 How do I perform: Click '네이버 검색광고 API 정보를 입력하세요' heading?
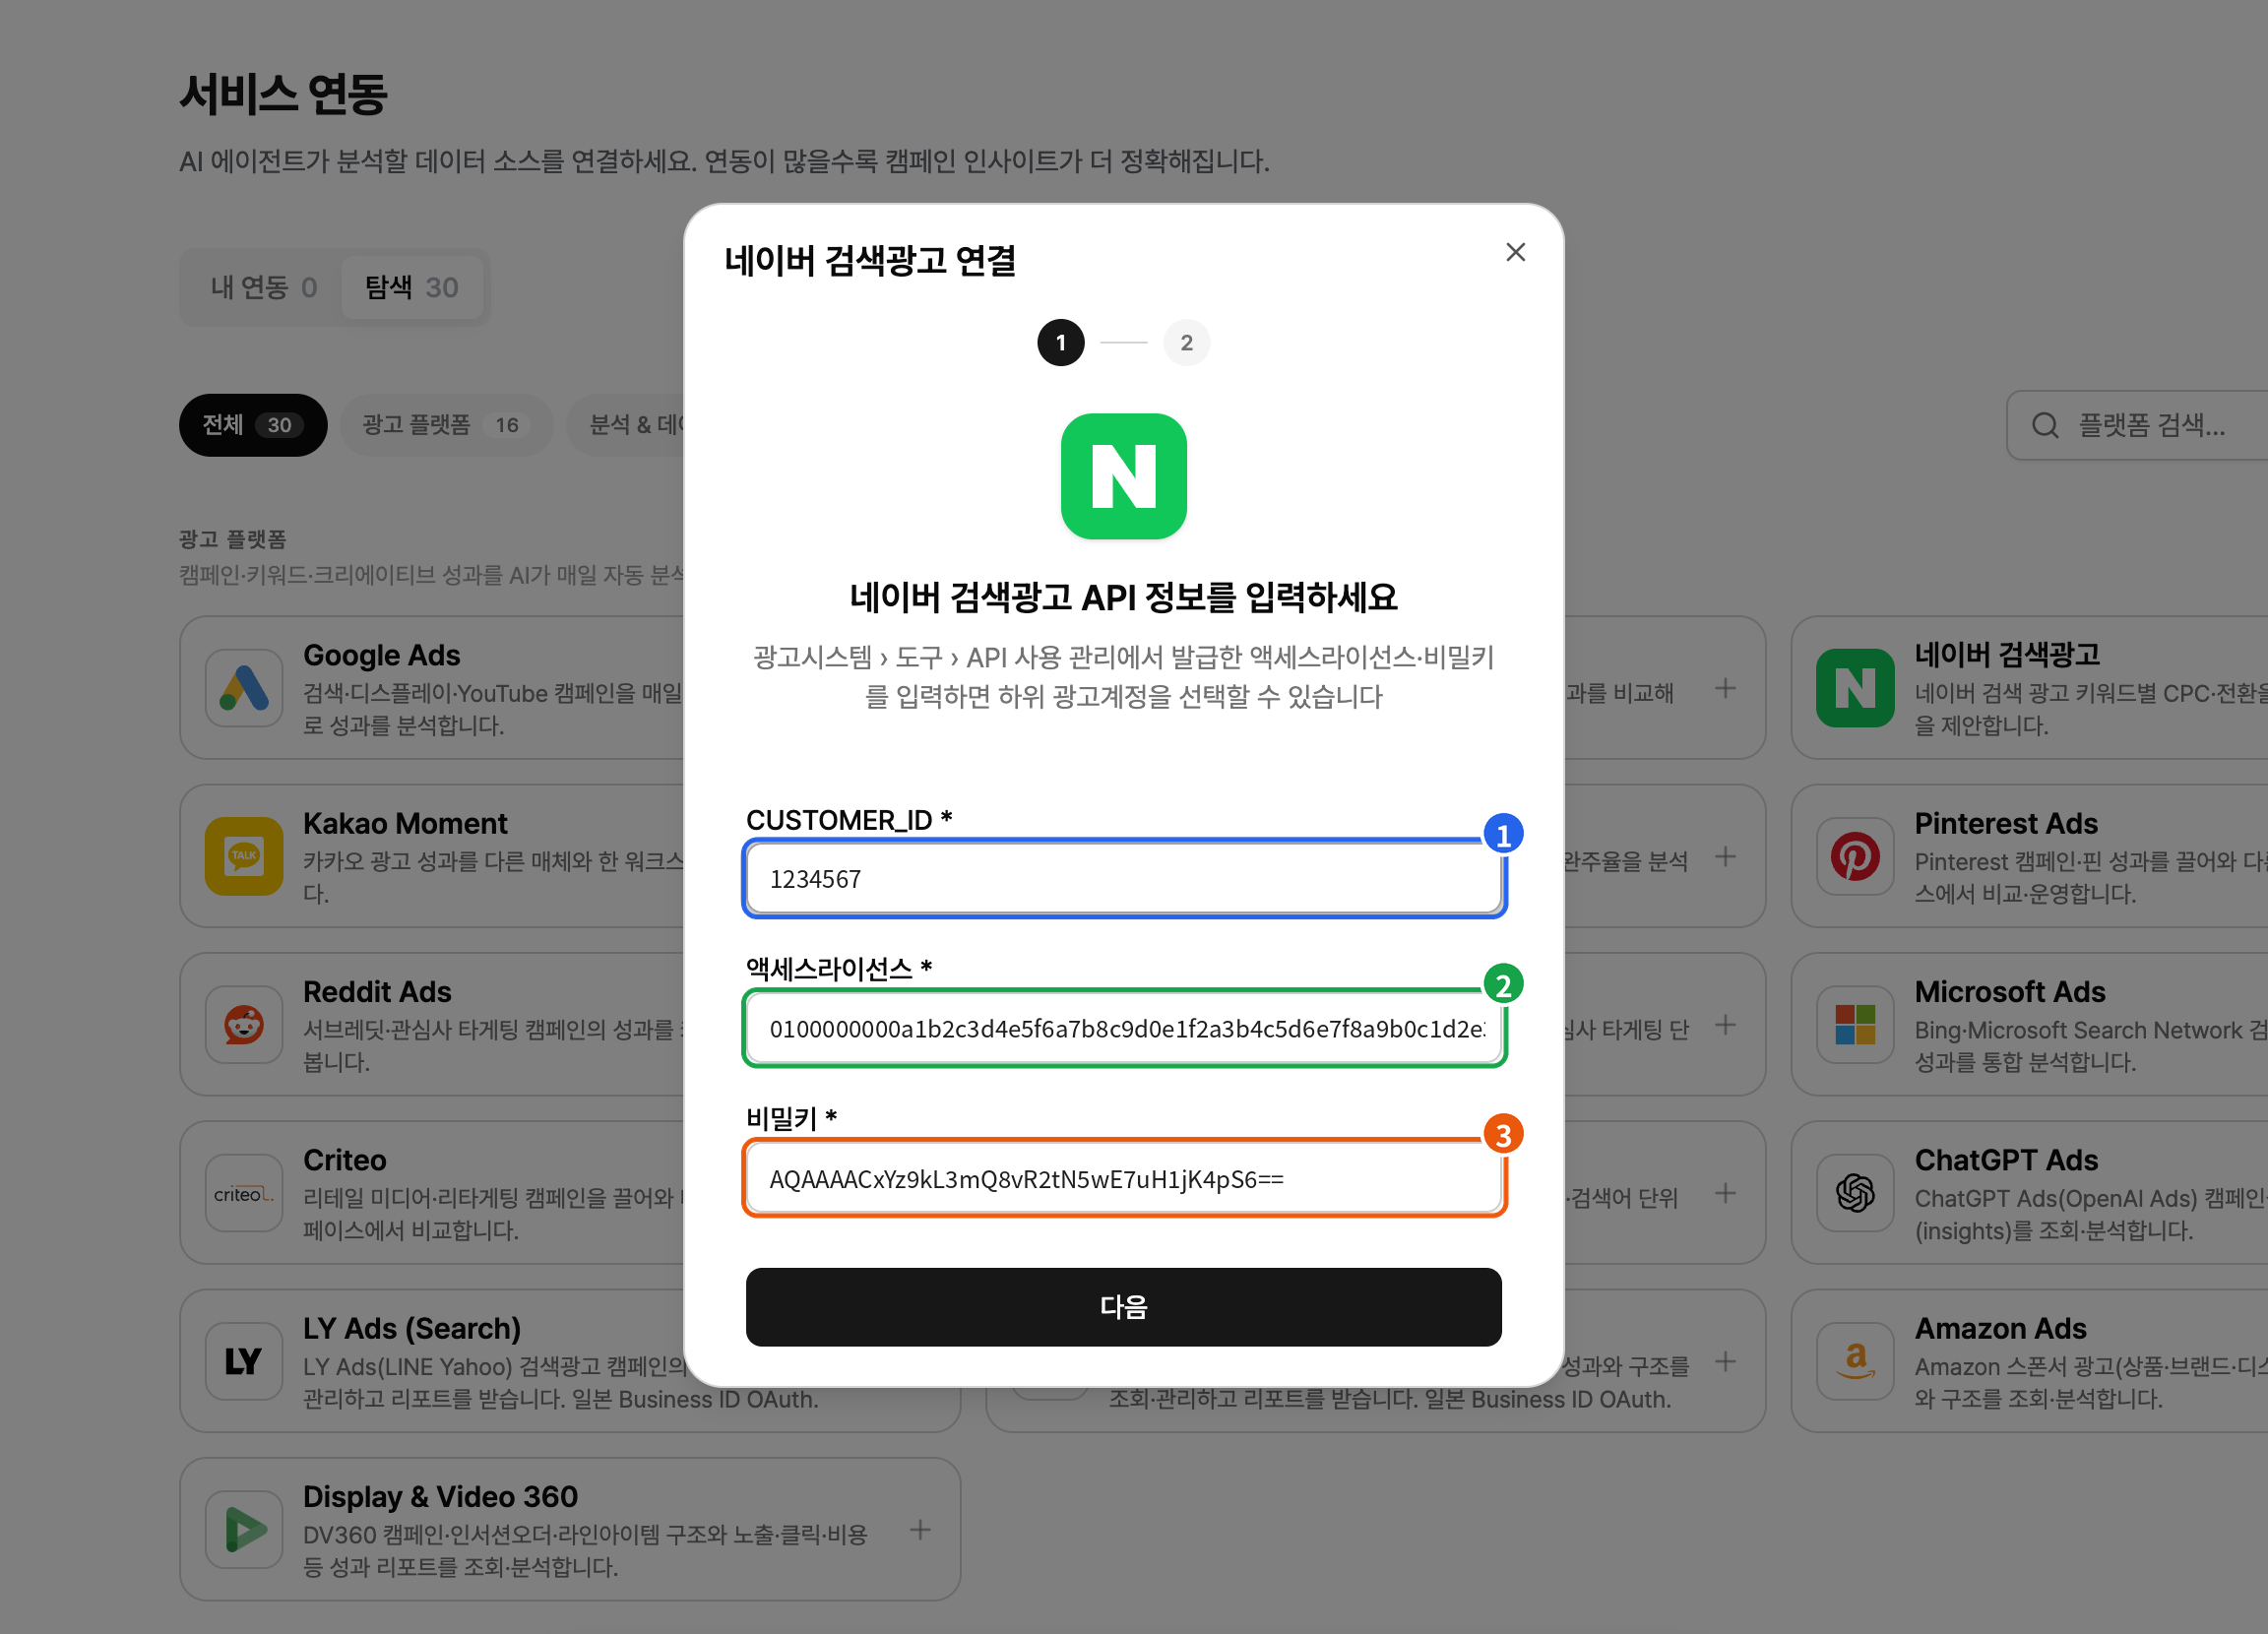1123,597
